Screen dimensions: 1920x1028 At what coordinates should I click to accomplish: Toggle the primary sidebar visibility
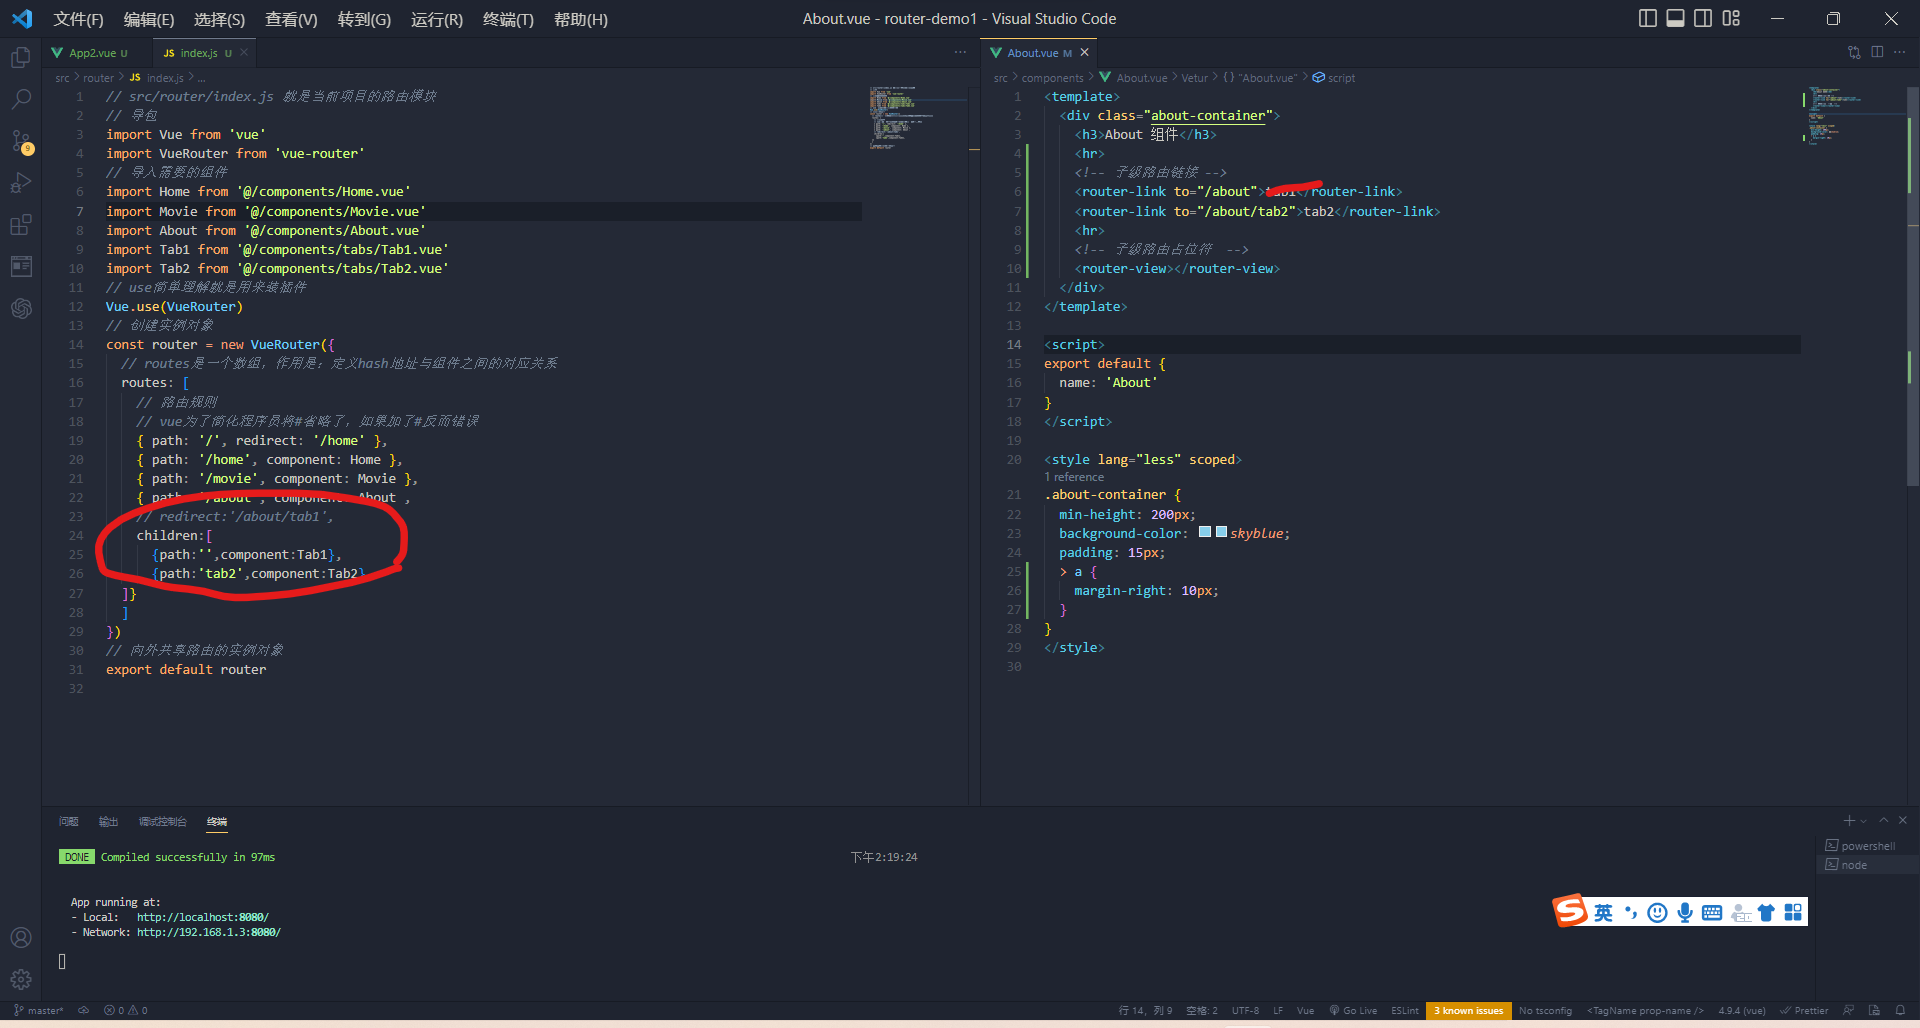point(1646,18)
